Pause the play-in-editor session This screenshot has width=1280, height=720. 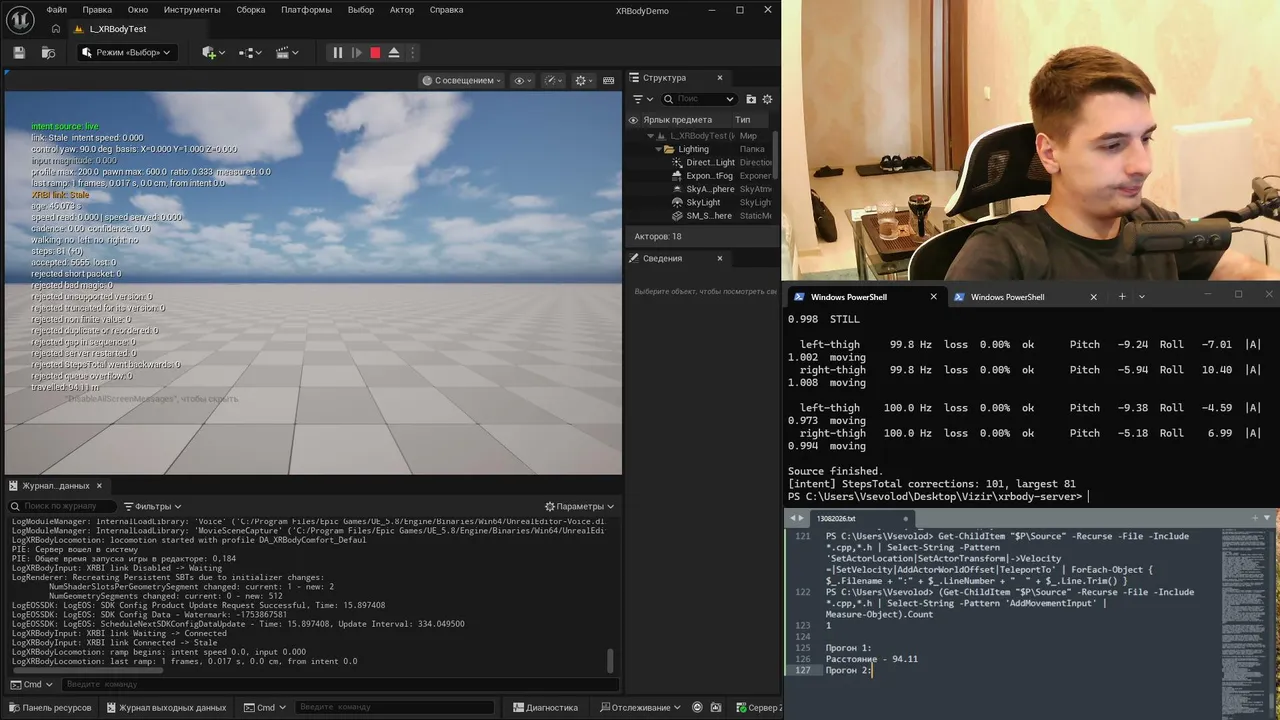coord(337,52)
